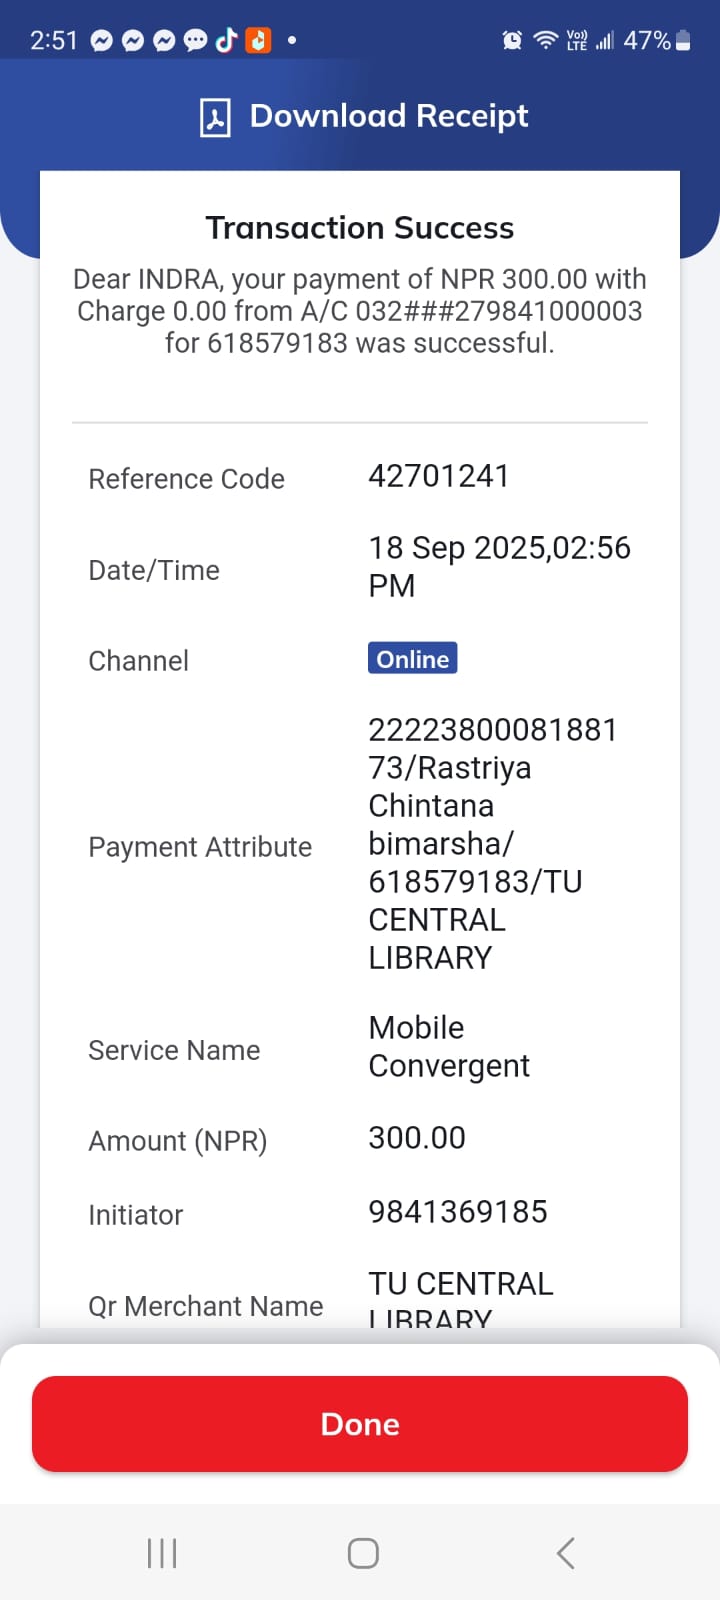The width and height of the screenshot is (720, 1600).
Task: Tap the Online channel badge
Action: tap(412, 659)
